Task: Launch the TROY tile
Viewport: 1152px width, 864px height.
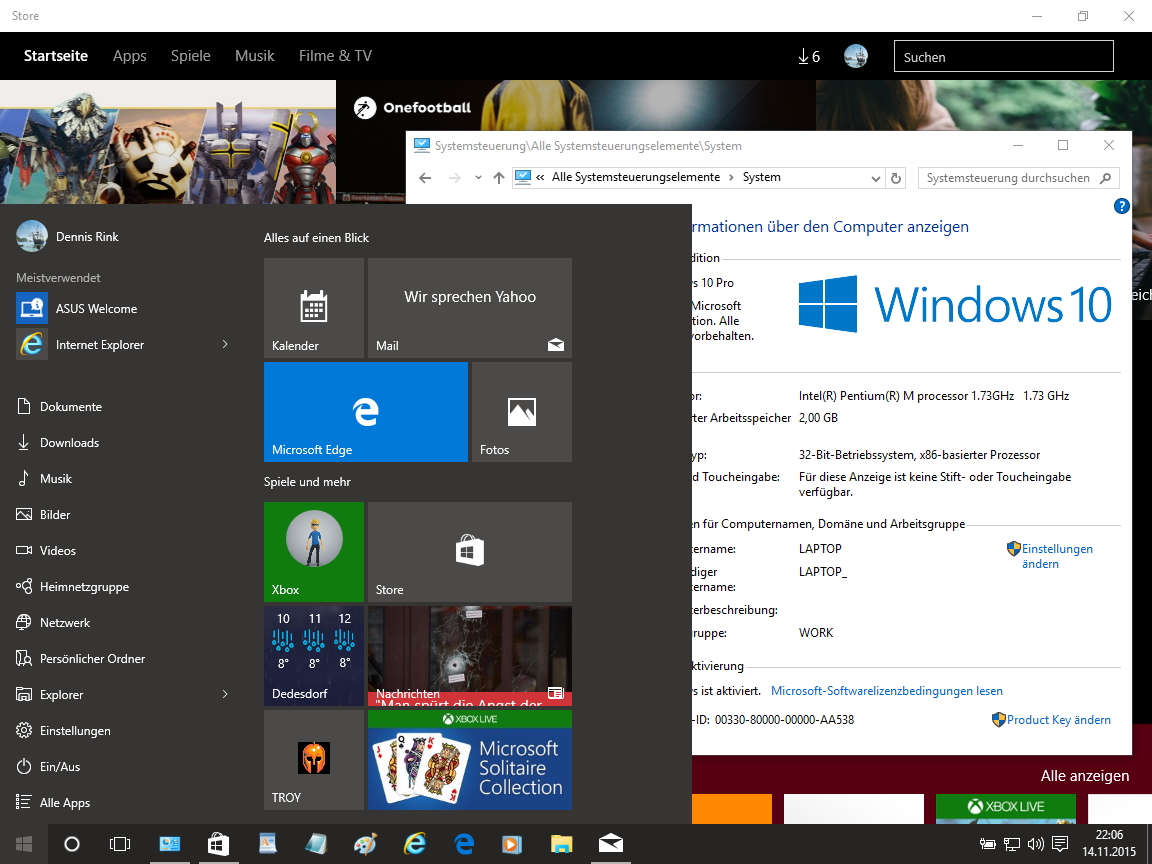Action: point(314,760)
